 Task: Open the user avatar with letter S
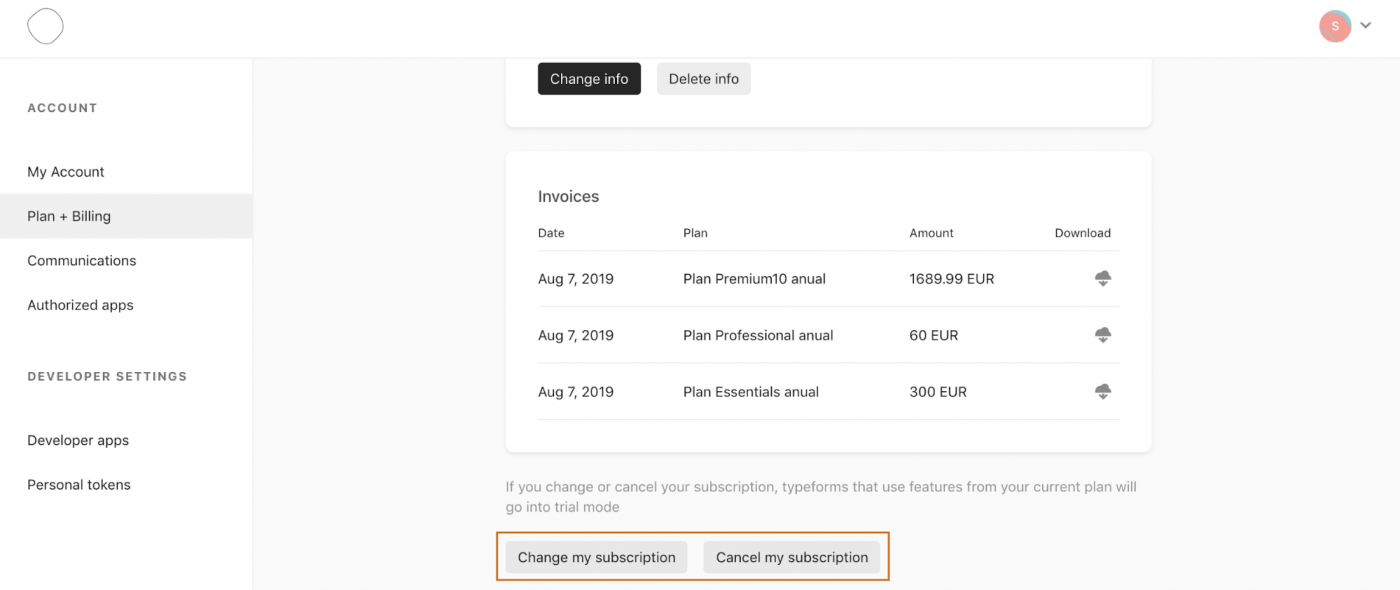point(1335,26)
